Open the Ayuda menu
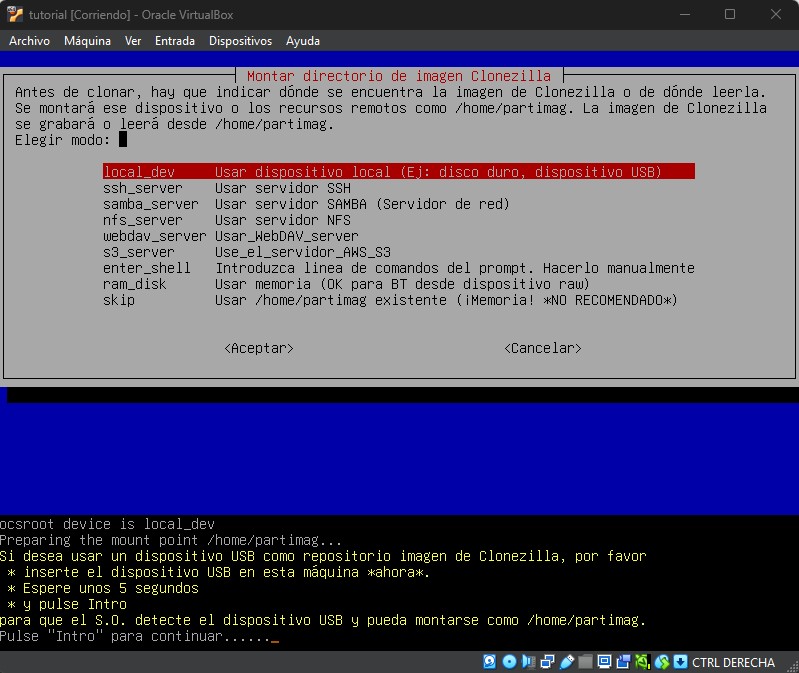799x673 pixels. tap(303, 41)
